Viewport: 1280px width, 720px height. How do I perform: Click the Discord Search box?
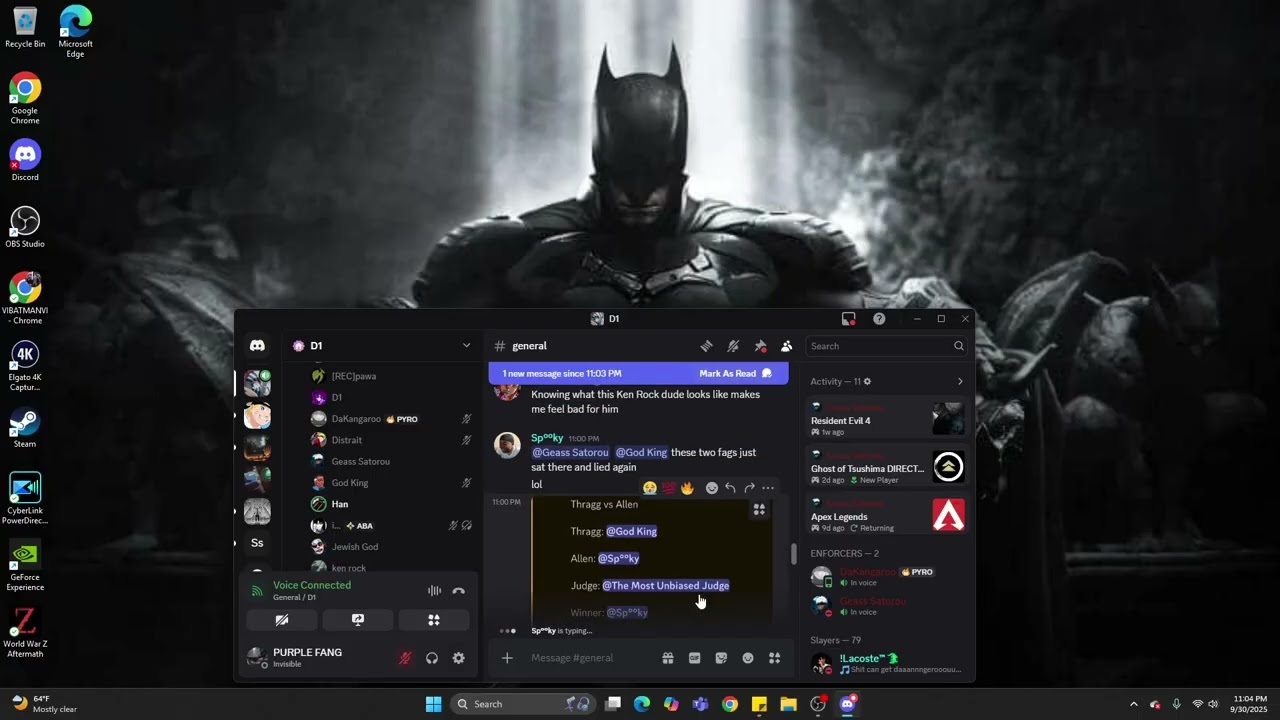[x=887, y=346]
